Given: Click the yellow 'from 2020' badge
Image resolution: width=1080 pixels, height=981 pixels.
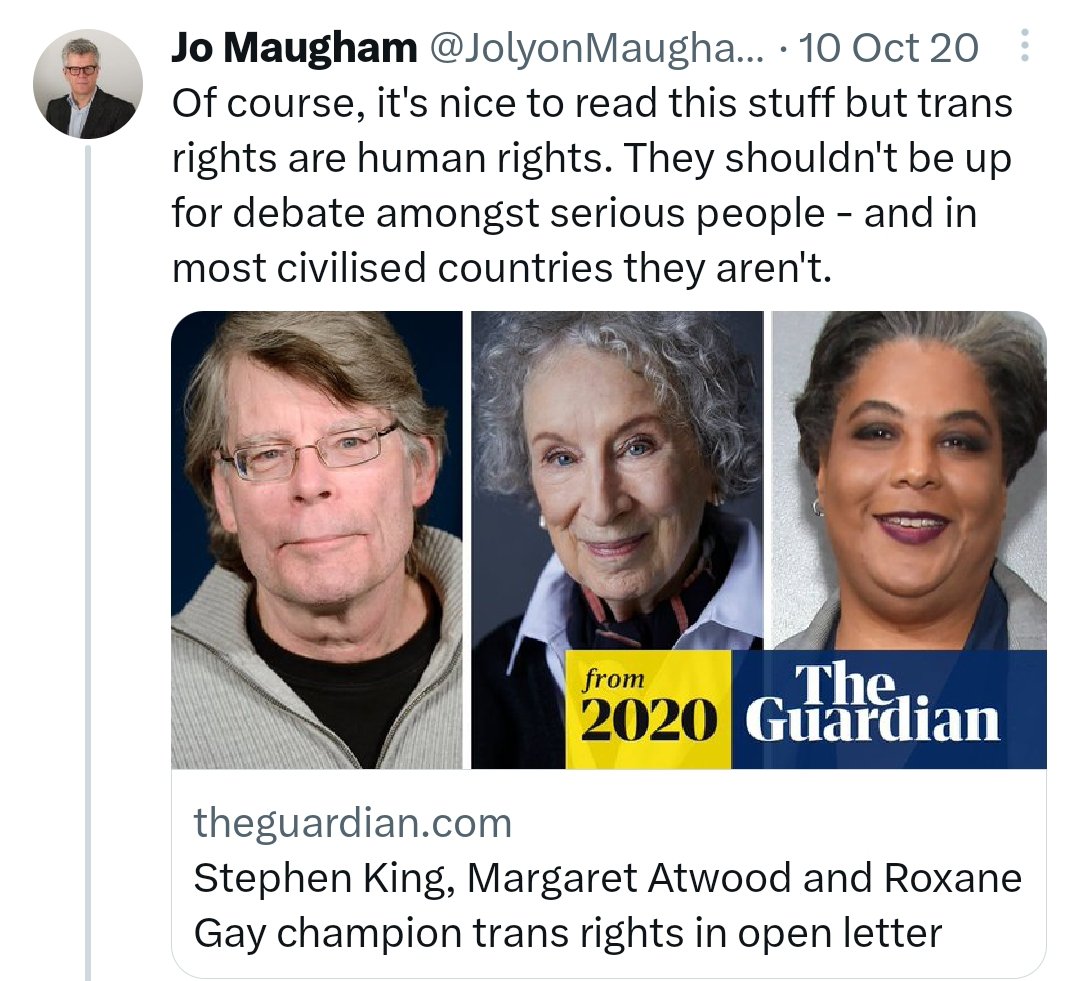Looking at the screenshot, I should coord(647,709).
